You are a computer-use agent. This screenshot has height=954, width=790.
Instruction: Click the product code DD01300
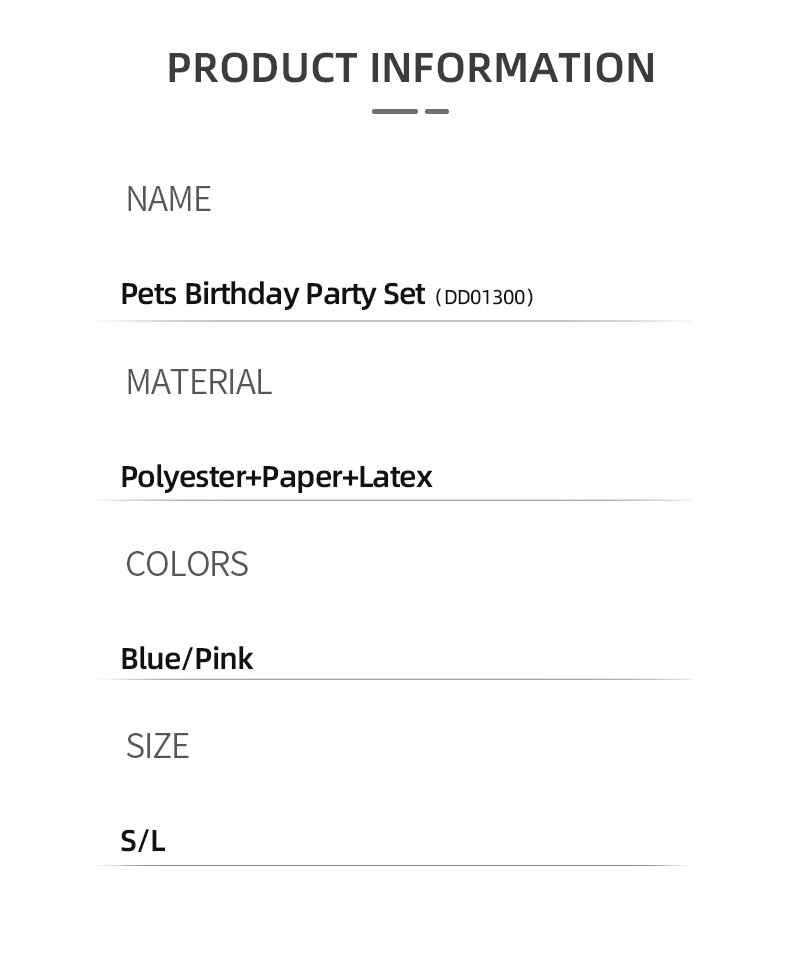click(x=484, y=297)
